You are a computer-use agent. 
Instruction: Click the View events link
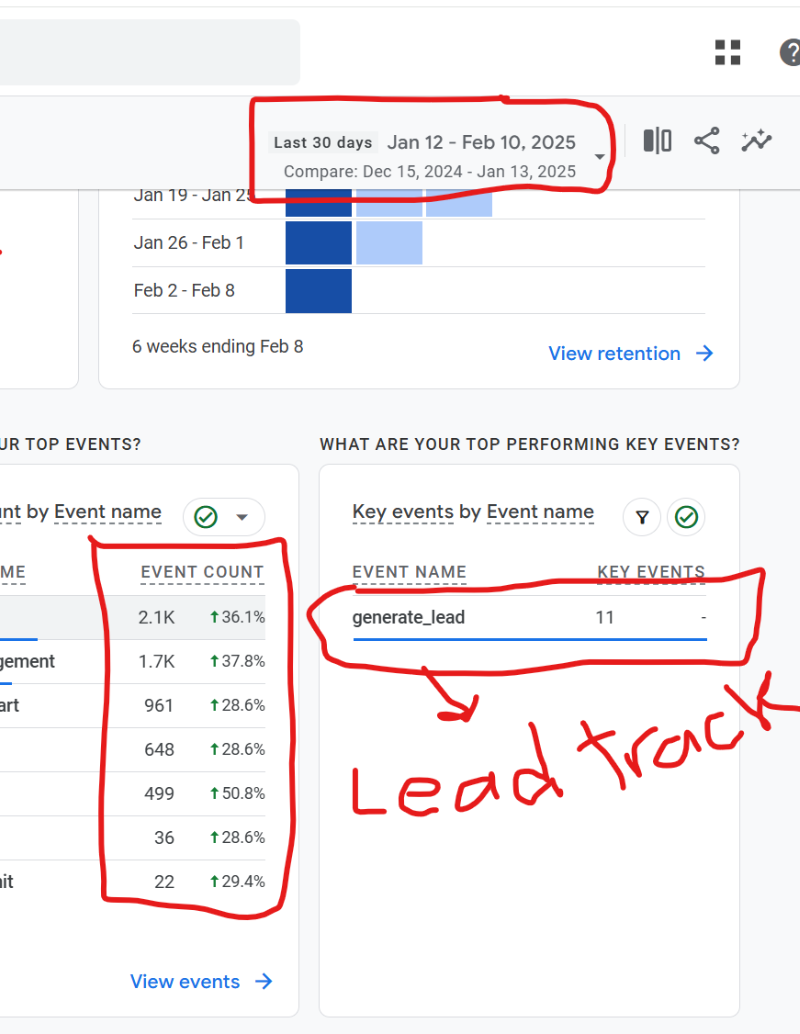pos(186,981)
